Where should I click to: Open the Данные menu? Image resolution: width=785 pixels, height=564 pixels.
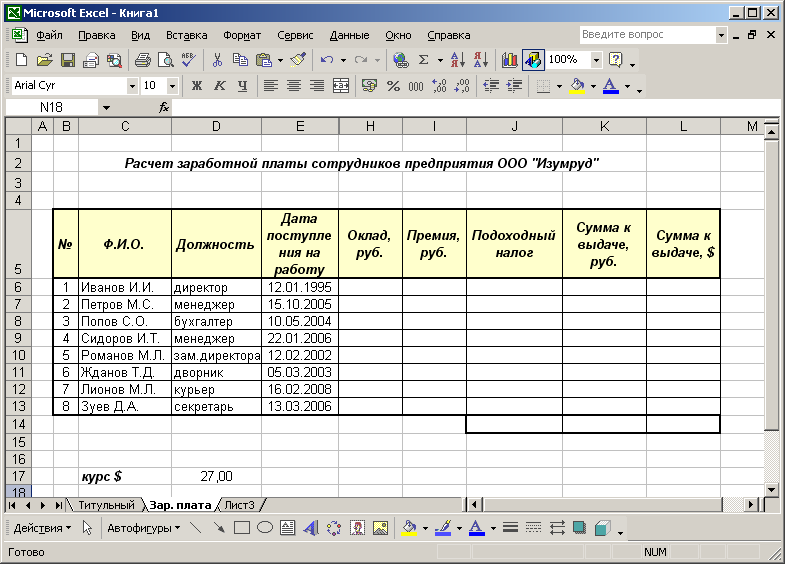(349, 36)
